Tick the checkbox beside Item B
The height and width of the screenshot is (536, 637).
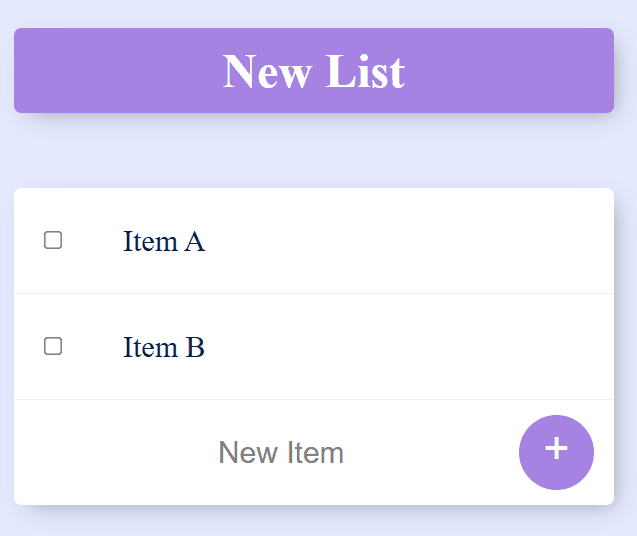point(53,346)
